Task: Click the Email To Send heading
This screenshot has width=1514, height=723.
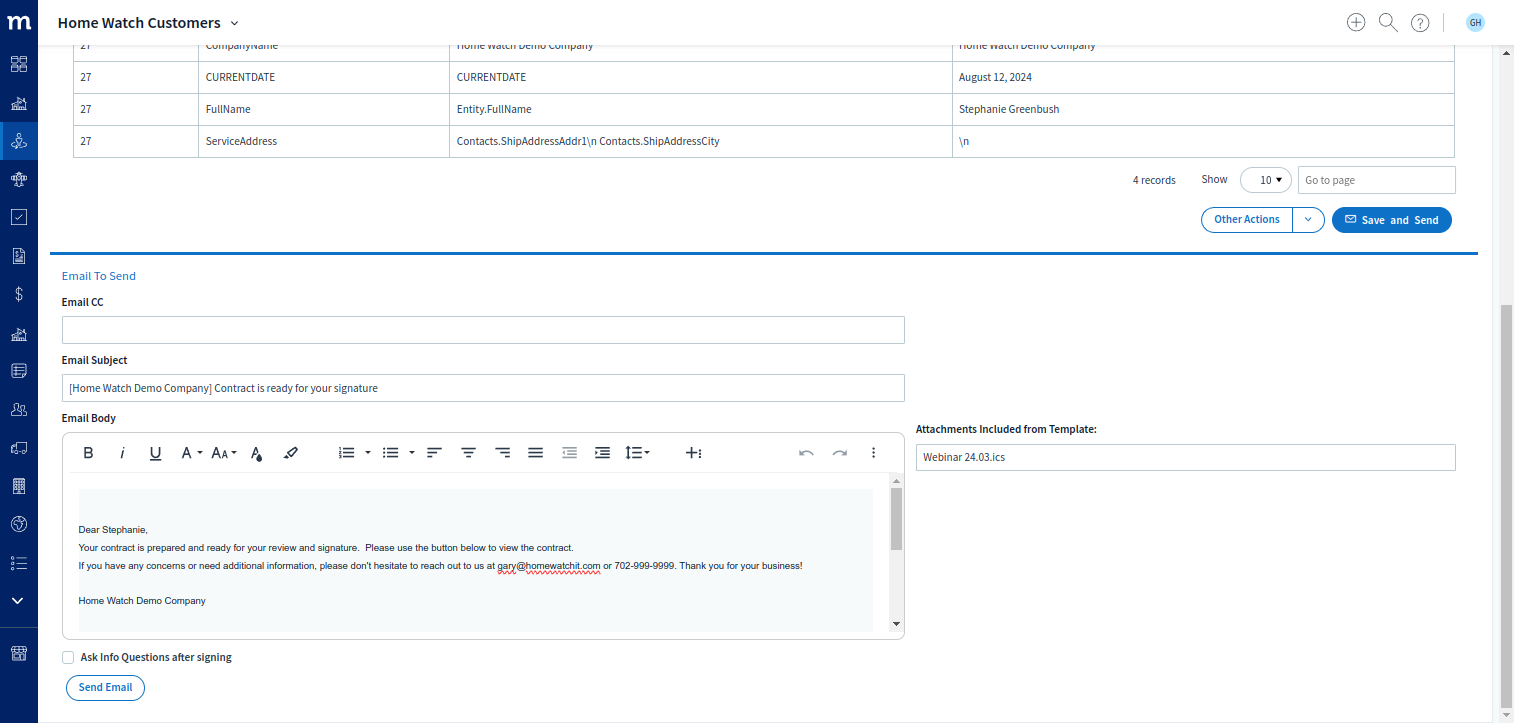Action: pyautogui.click(x=99, y=276)
